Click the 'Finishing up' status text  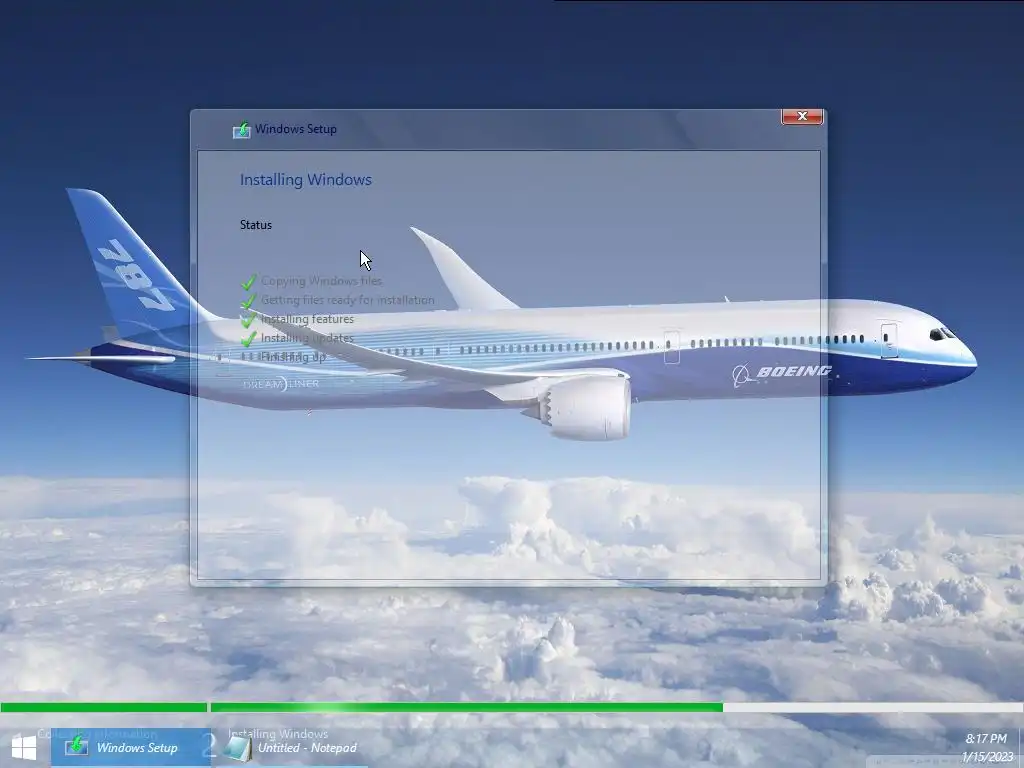click(293, 357)
